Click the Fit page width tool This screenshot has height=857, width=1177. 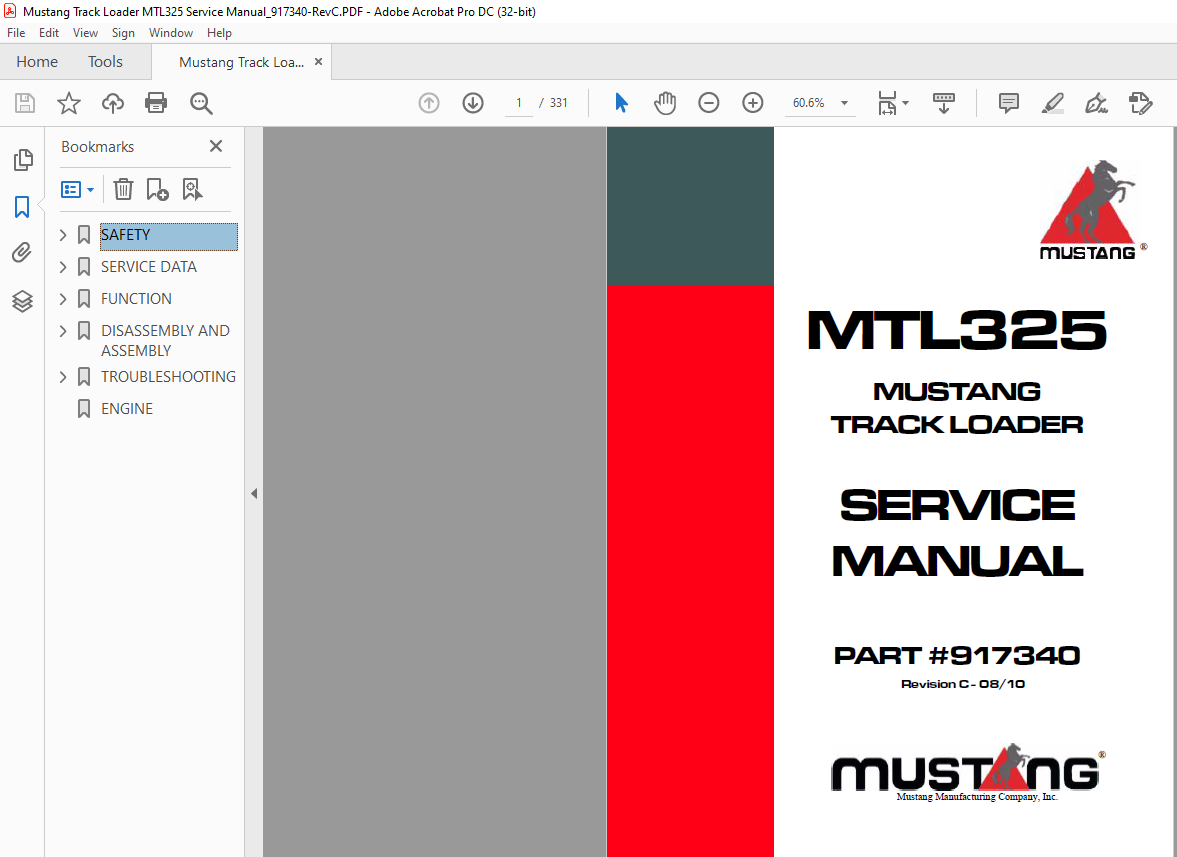887,103
